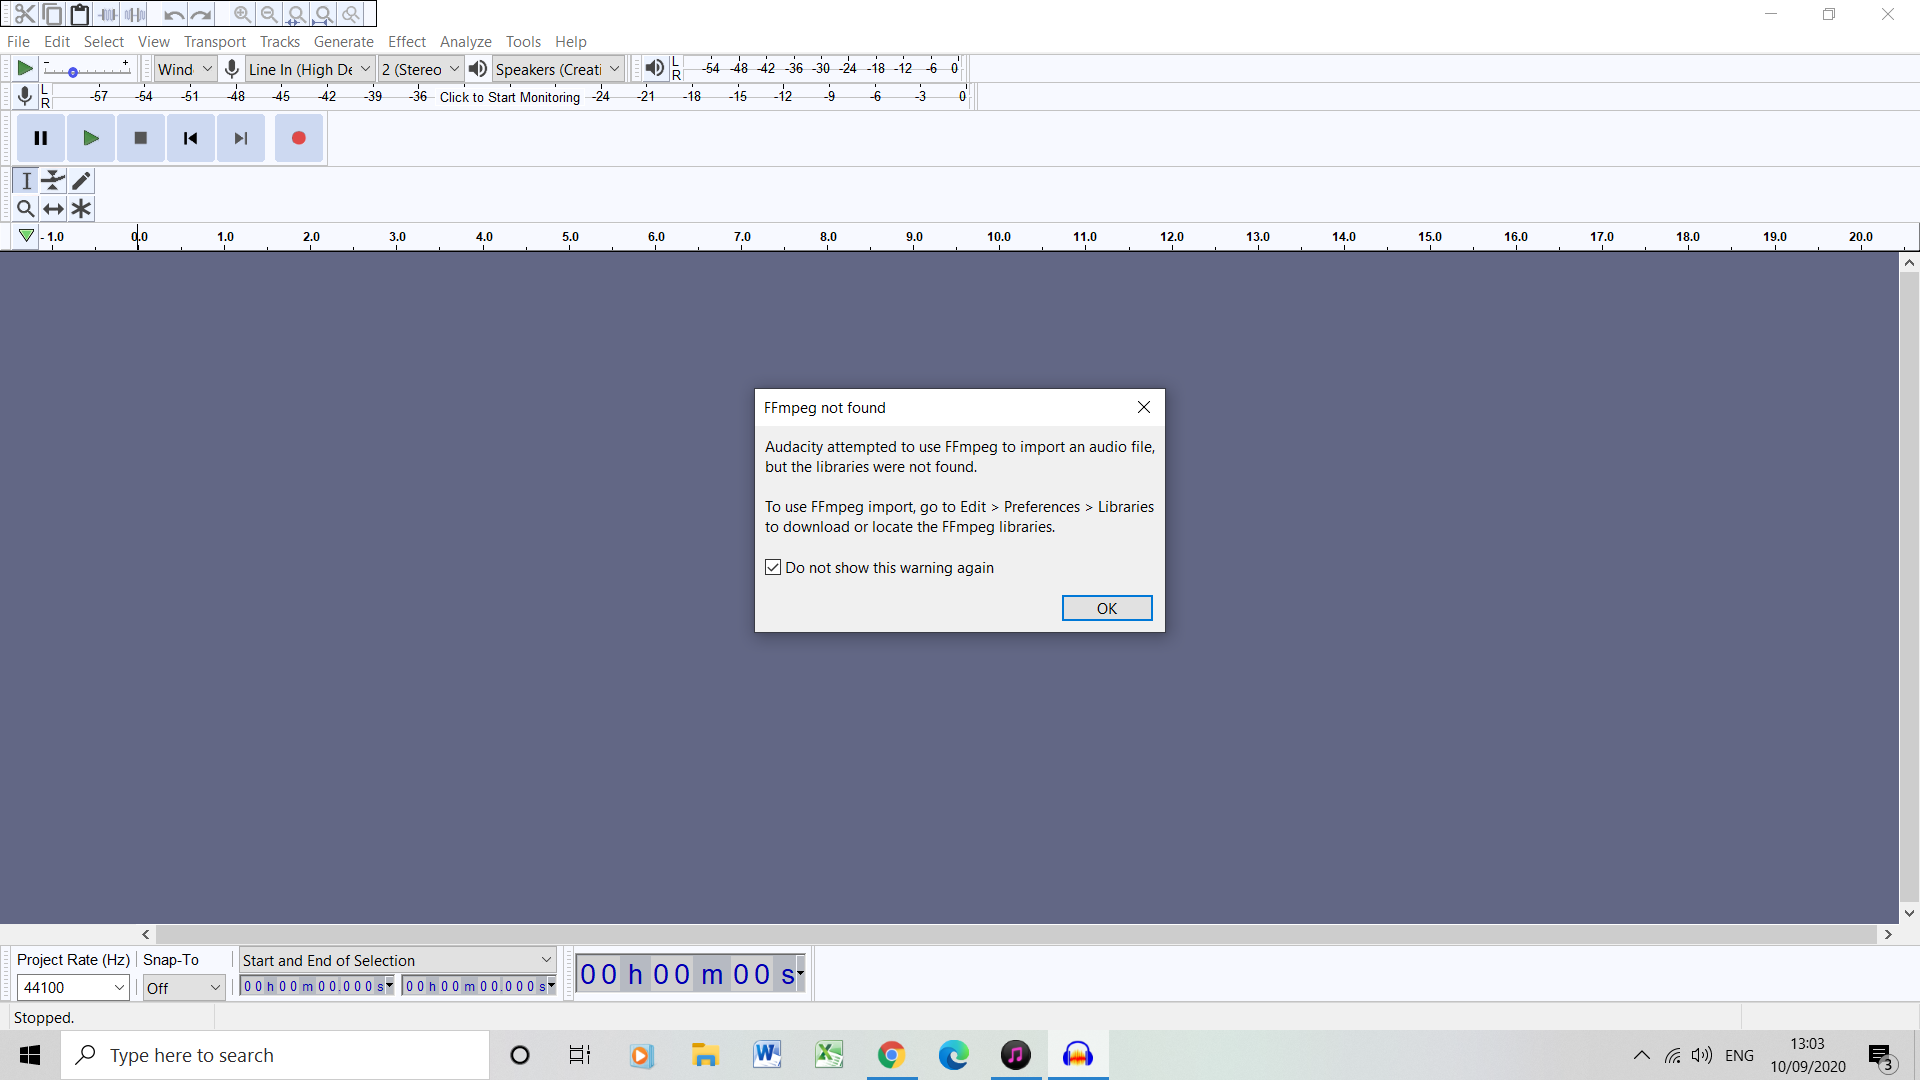1920x1080 pixels.
Task: Click Skip to Start button
Action: click(191, 138)
